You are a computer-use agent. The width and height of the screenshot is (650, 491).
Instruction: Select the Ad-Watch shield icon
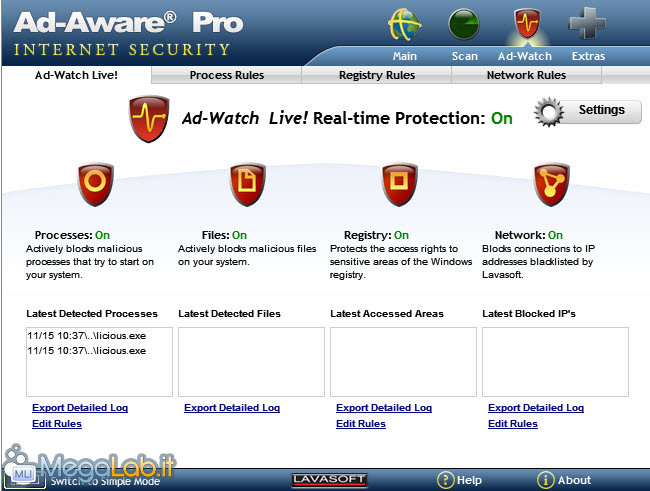click(524, 25)
